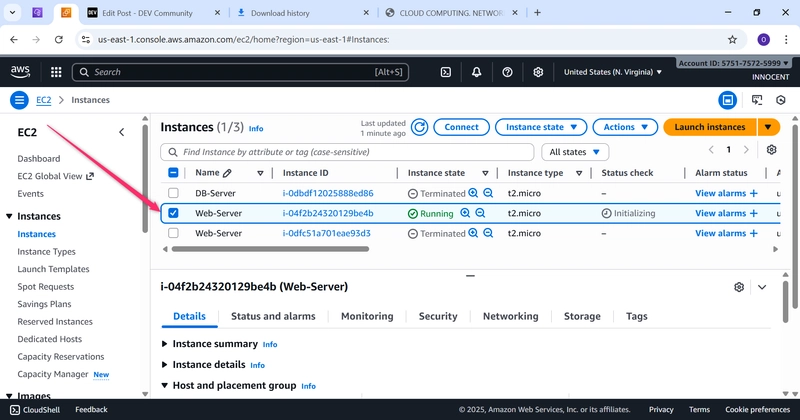Open EC2 Global View sidebar link

[x=55, y=176]
